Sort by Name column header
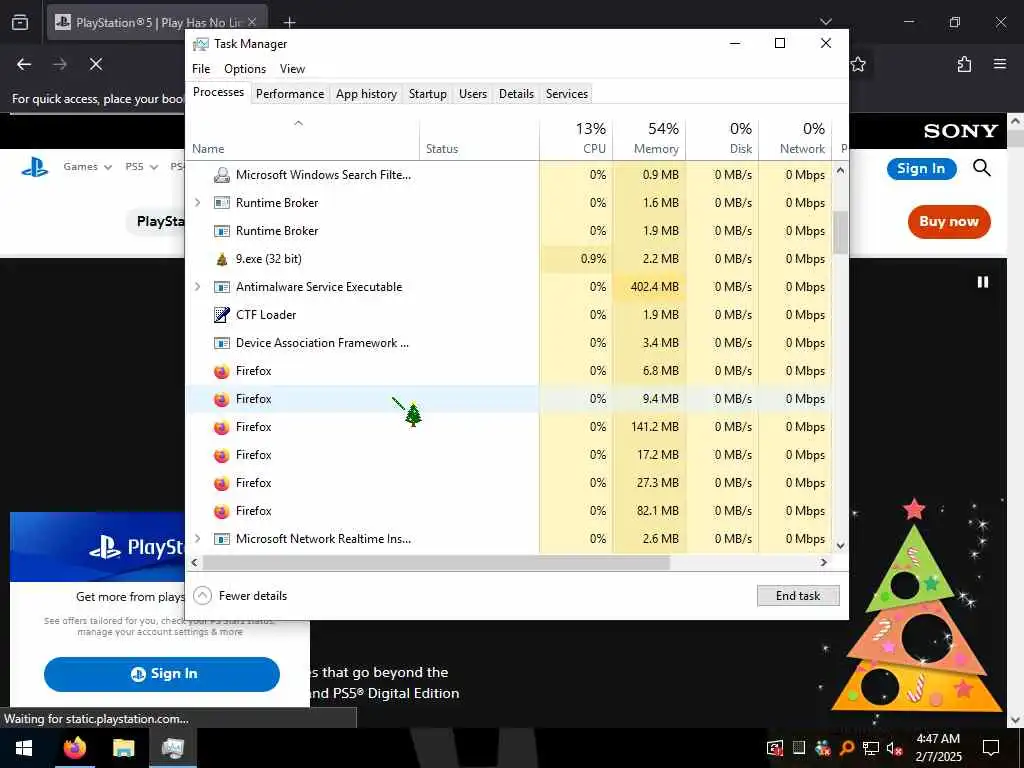 click(x=302, y=138)
